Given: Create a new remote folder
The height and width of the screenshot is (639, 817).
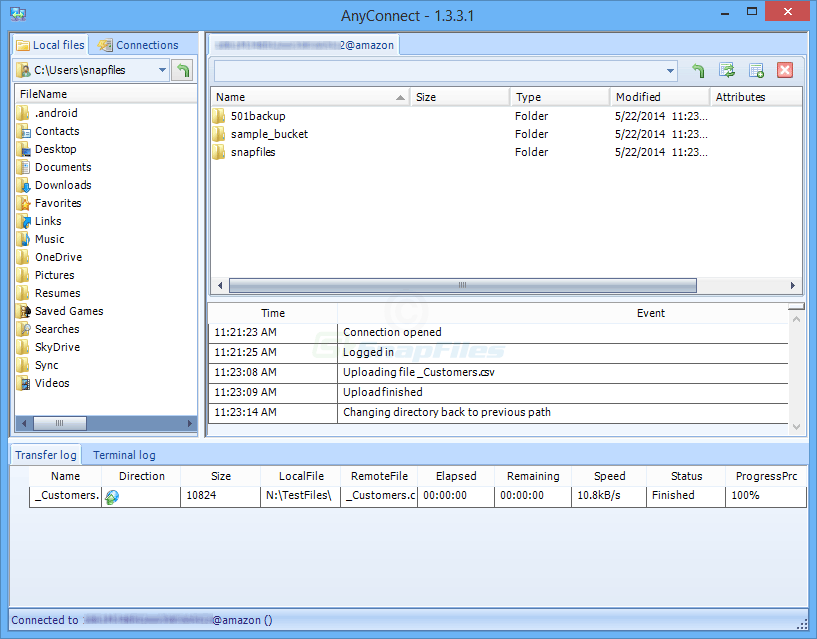Looking at the screenshot, I should [x=755, y=70].
